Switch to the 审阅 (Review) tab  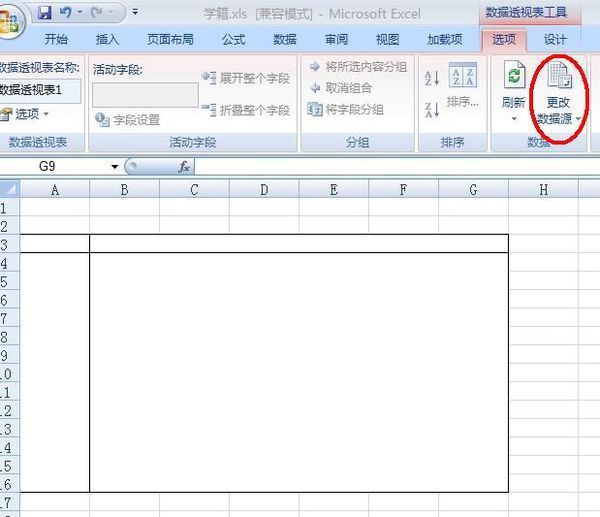336,39
